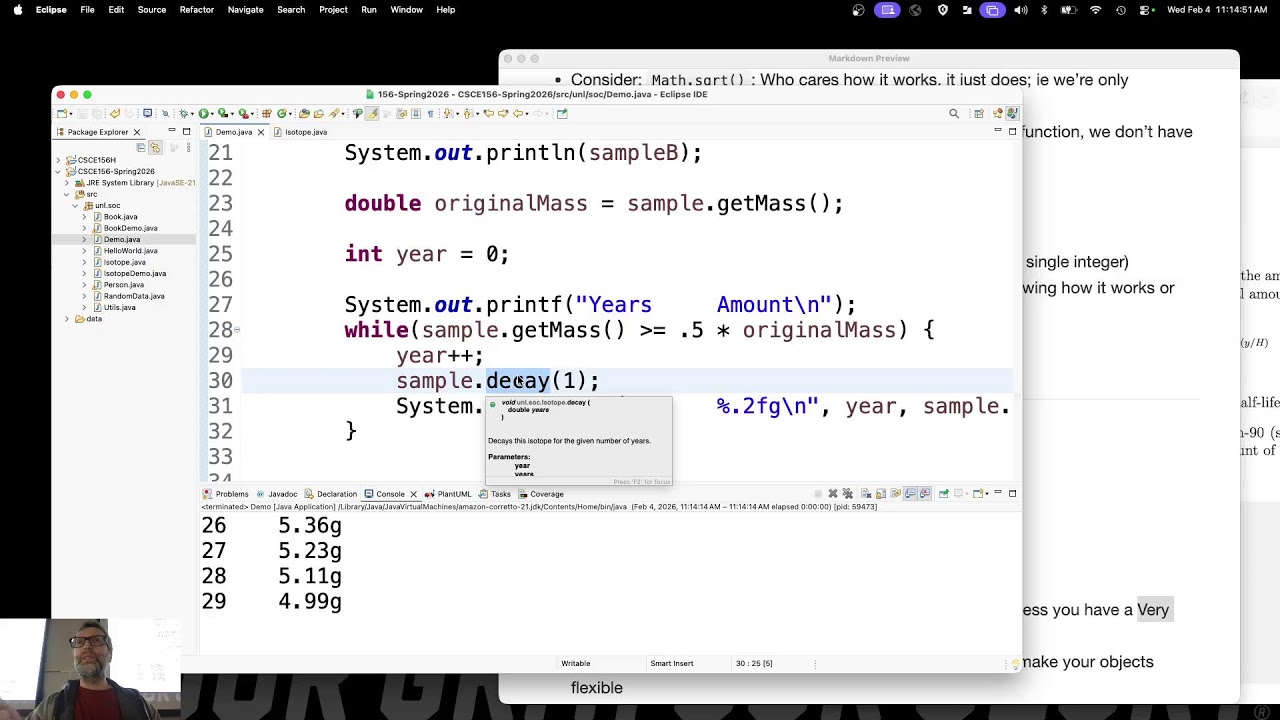Viewport: 1280px width, 720px height.
Task: Toggle Word Wrap in Console toolbar
Action: (x=896, y=493)
